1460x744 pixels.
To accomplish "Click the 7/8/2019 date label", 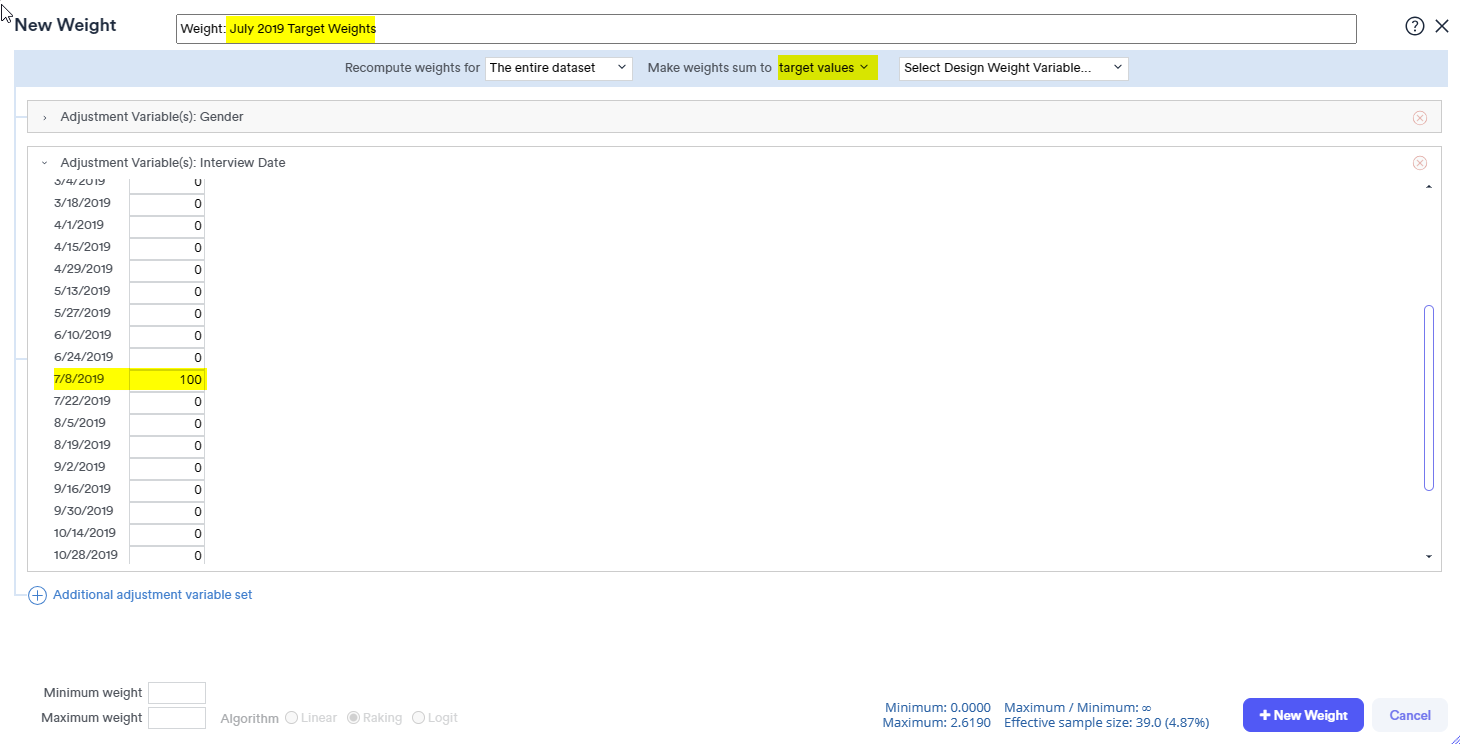I will click(79, 379).
